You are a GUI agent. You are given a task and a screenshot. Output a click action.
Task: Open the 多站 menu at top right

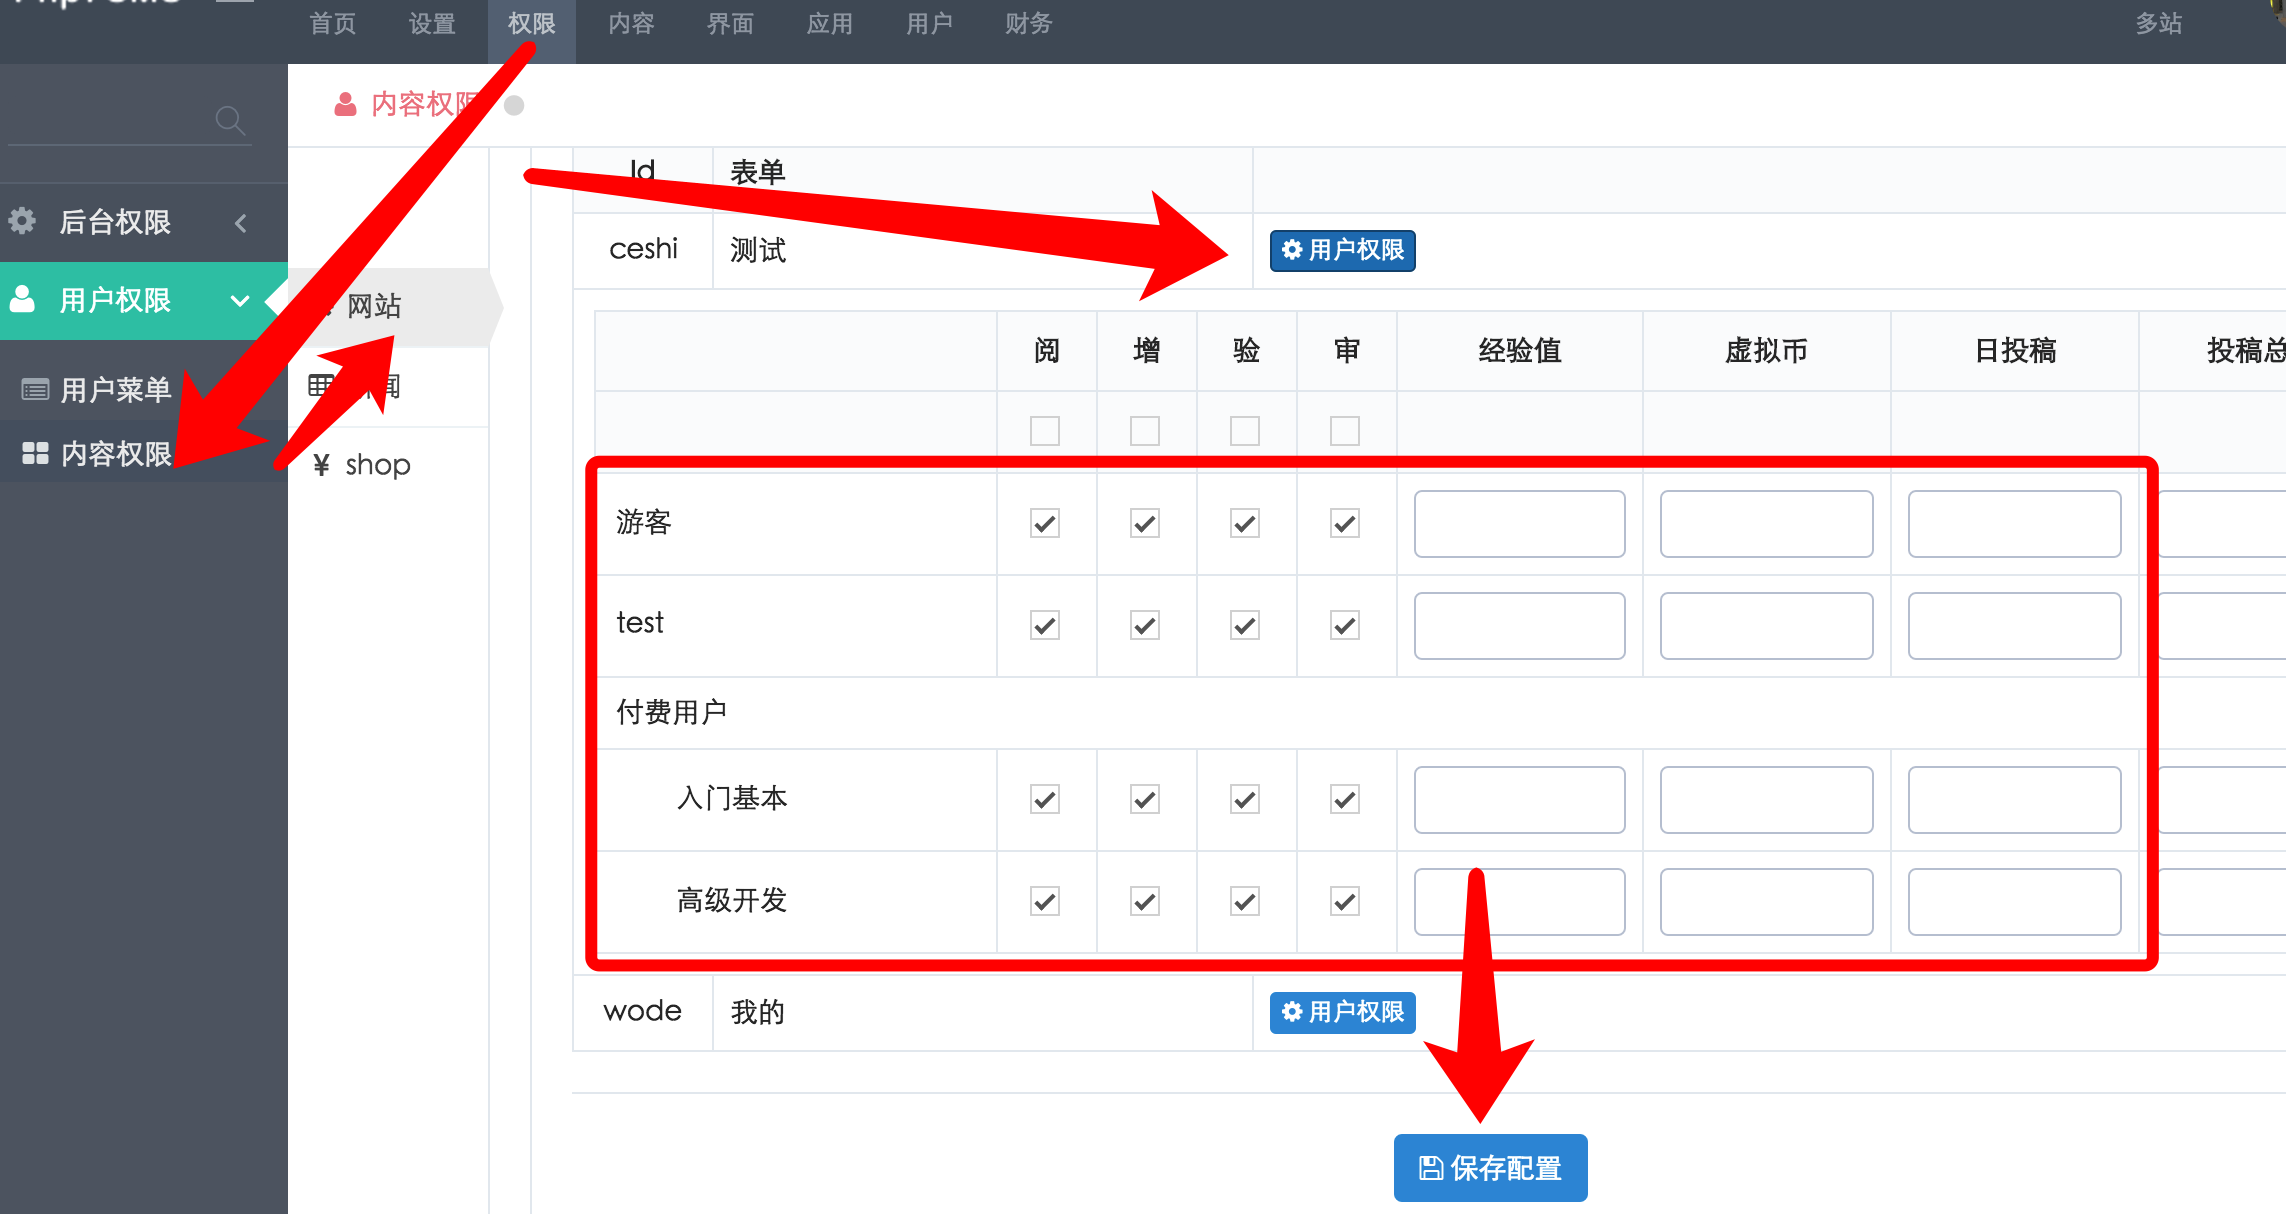point(2158,23)
